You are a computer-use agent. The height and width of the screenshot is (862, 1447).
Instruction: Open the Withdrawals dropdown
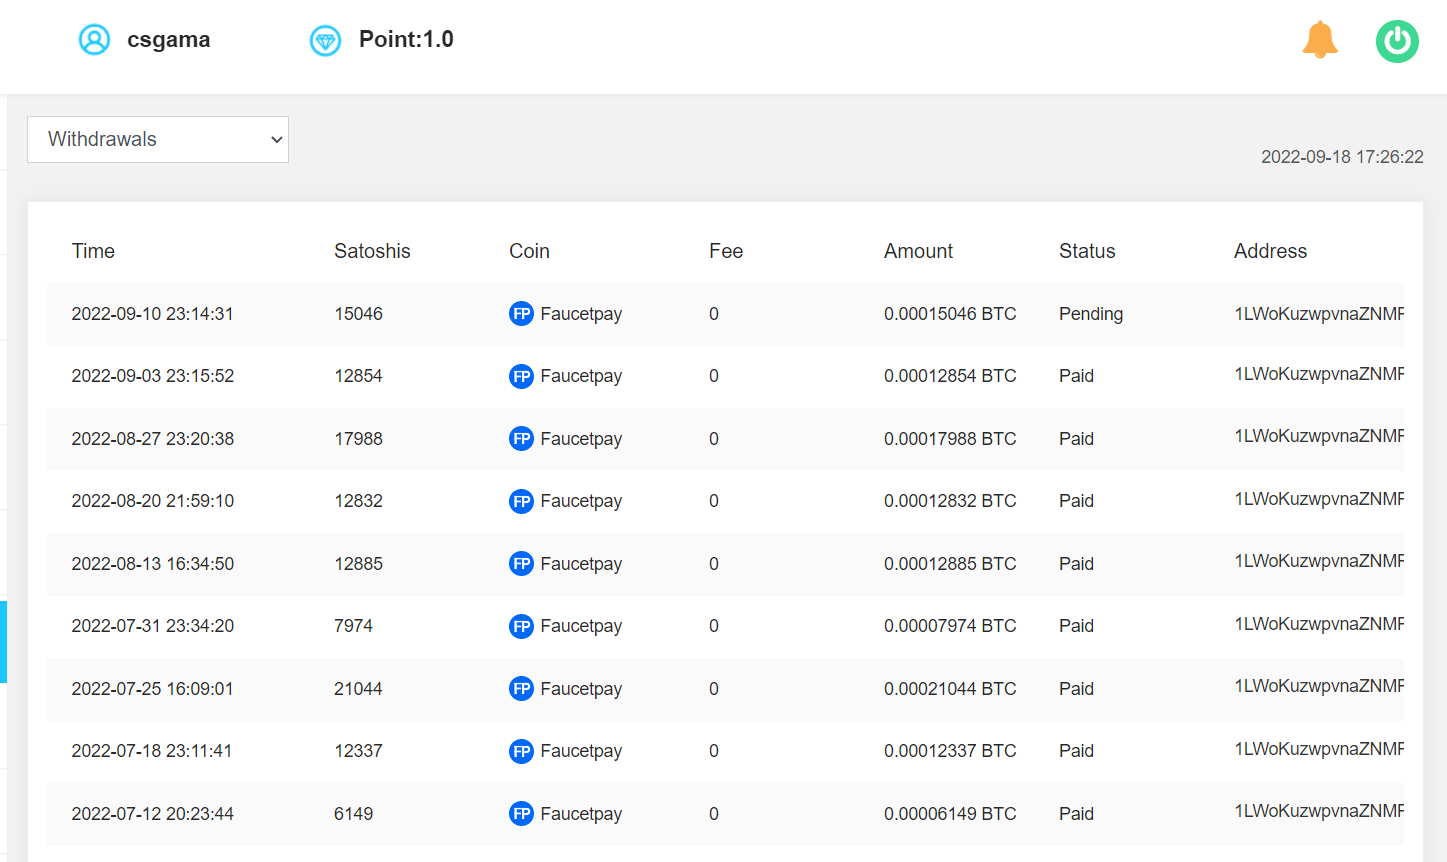(158, 139)
